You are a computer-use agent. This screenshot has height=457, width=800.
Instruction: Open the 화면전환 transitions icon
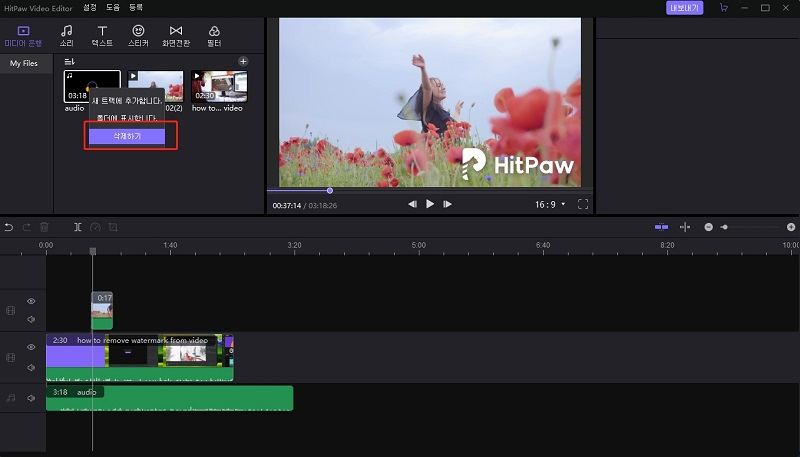tap(176, 36)
